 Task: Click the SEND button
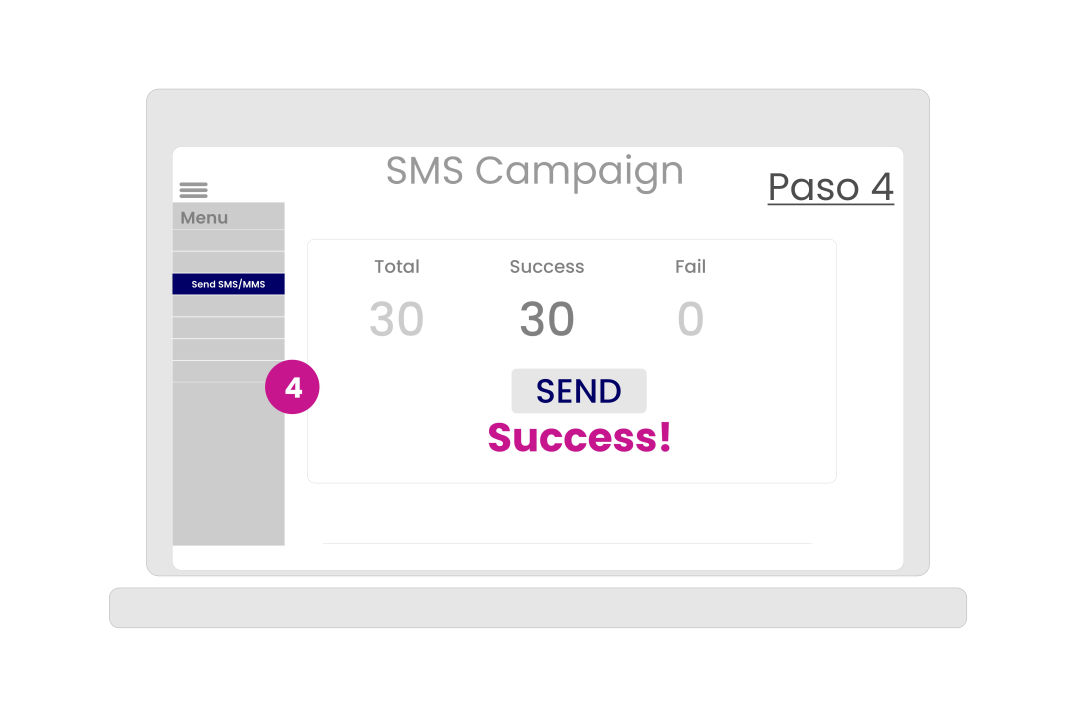pos(578,391)
